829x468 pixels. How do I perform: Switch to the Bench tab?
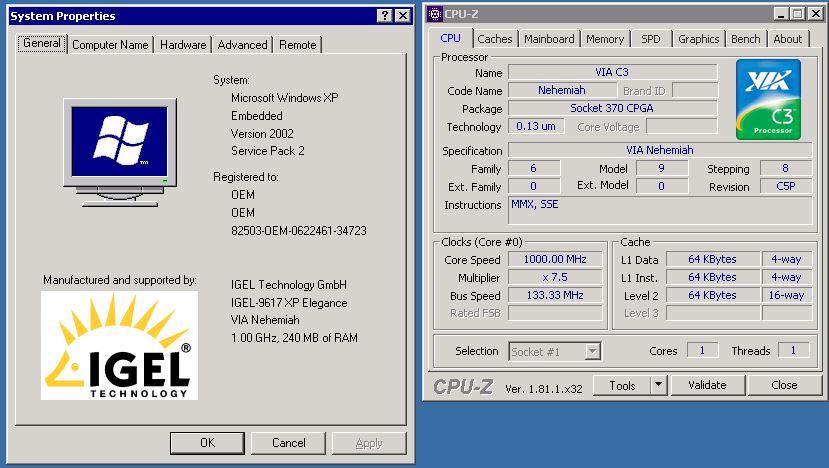point(745,39)
